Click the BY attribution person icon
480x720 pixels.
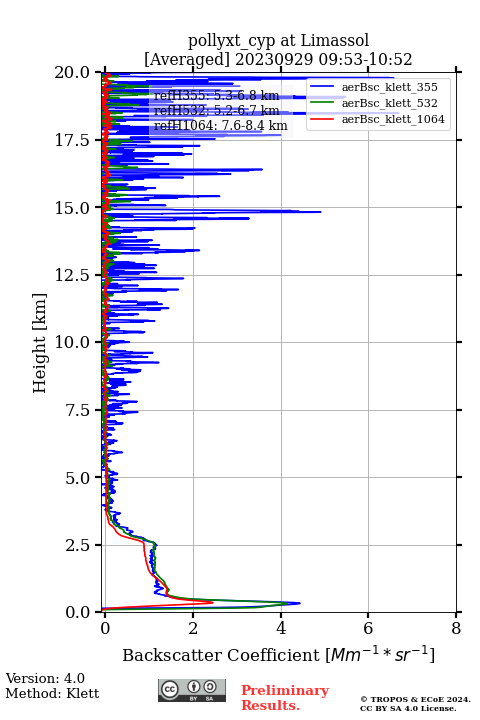194,687
